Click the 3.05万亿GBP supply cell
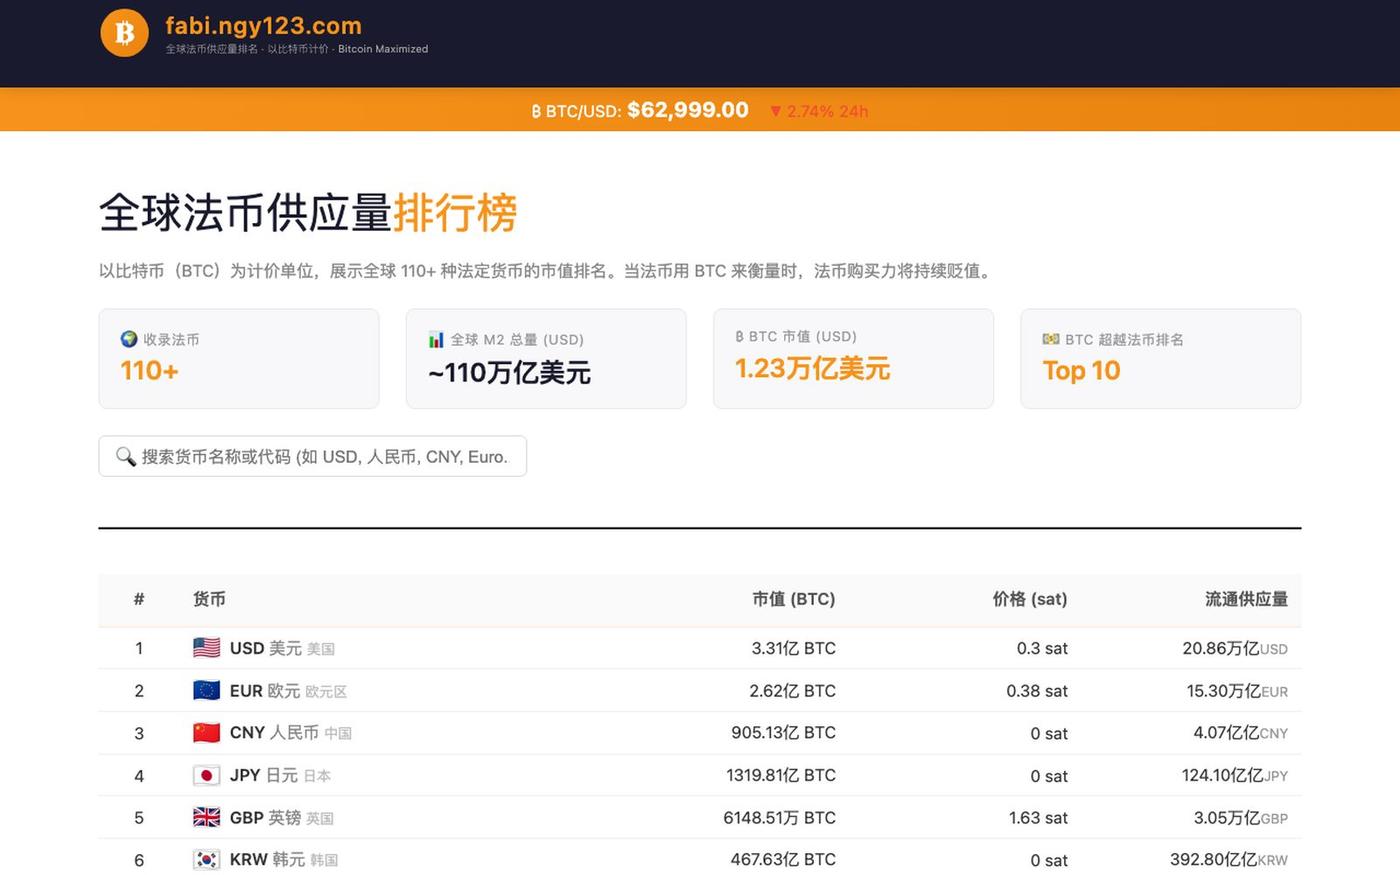Image resolution: width=1400 pixels, height=875 pixels. (x=1240, y=818)
